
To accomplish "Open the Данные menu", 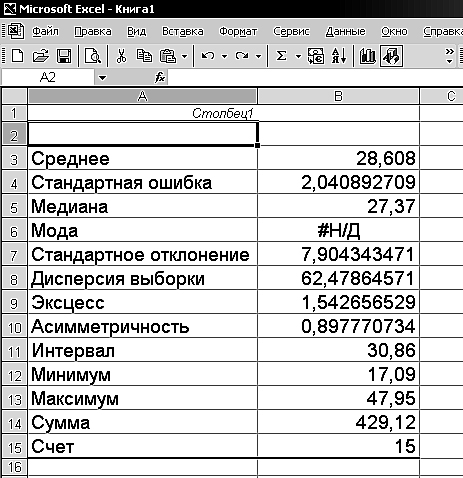I will 345,31.
